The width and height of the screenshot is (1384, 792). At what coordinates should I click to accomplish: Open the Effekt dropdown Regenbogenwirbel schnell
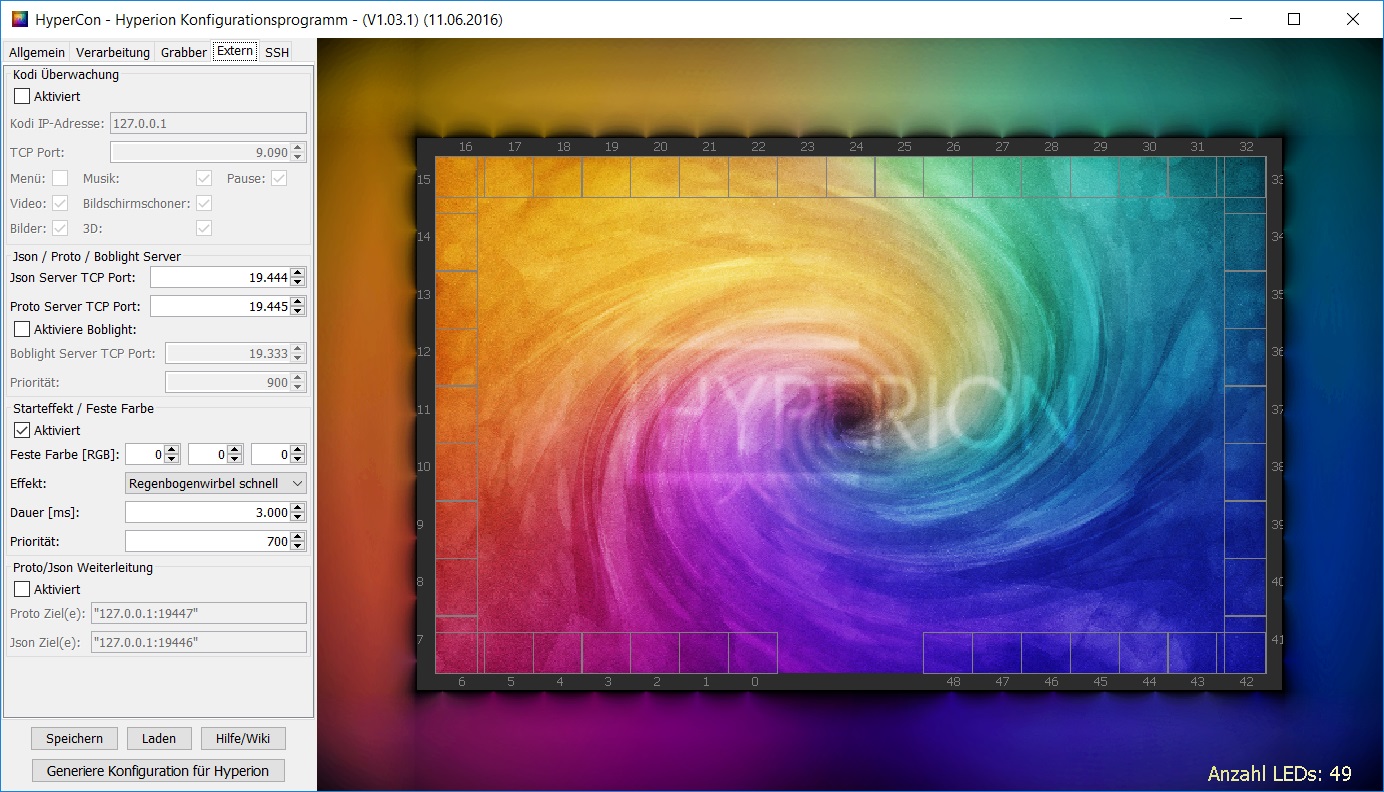click(215, 483)
